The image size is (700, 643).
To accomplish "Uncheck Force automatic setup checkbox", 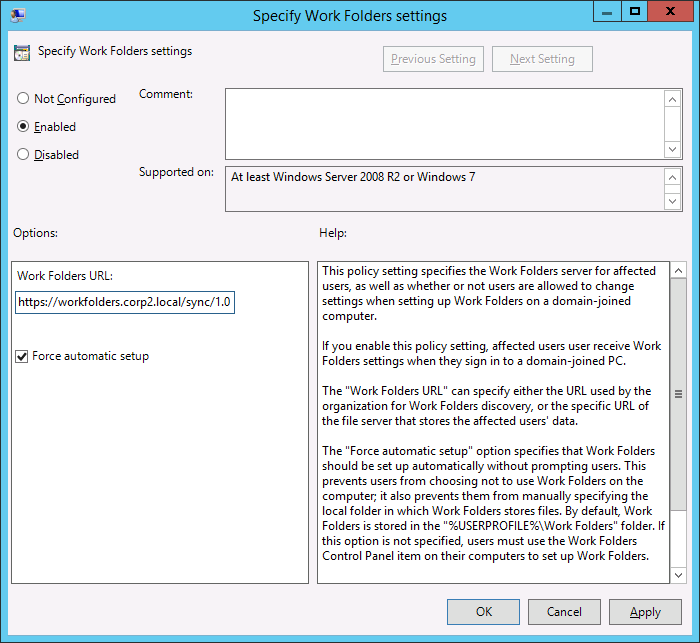I will pos(22,356).
